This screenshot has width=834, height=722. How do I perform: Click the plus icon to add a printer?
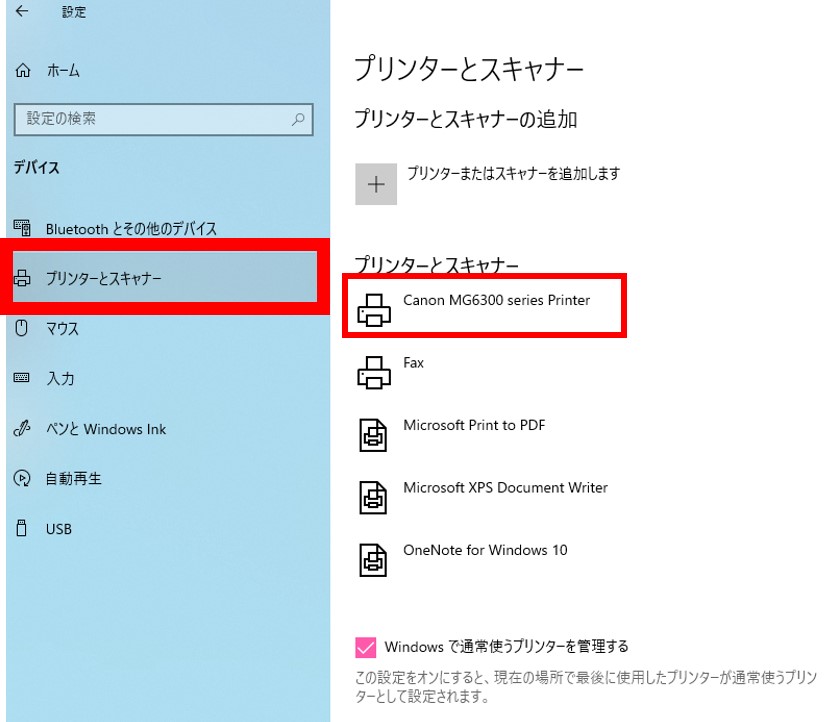376,184
